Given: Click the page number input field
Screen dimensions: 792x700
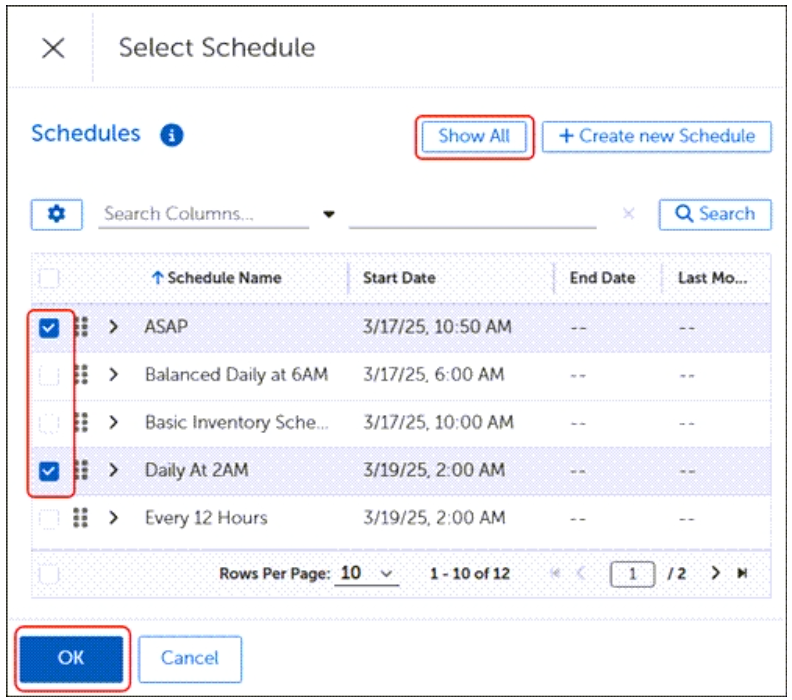Looking at the screenshot, I should 633,574.
